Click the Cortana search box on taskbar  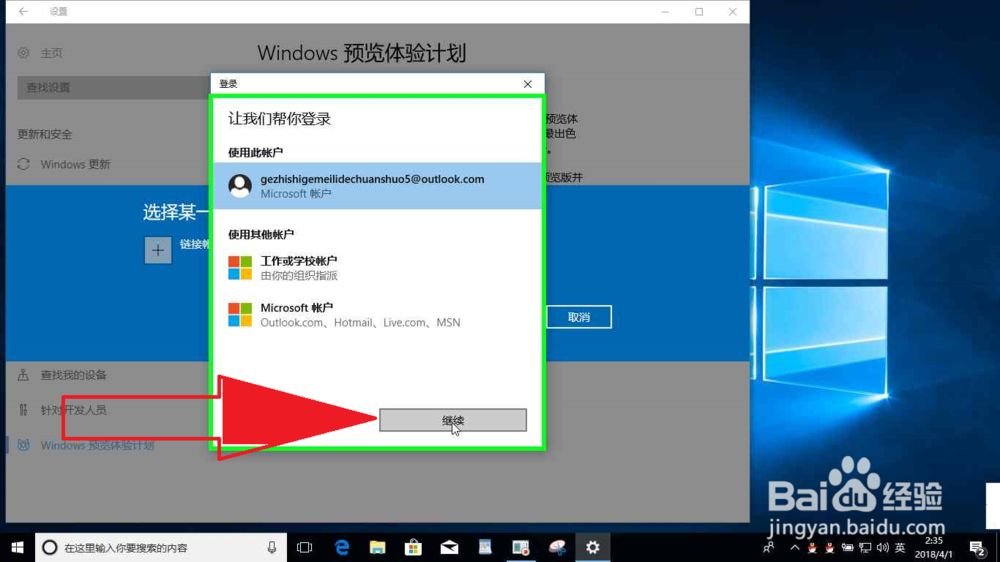click(161, 547)
